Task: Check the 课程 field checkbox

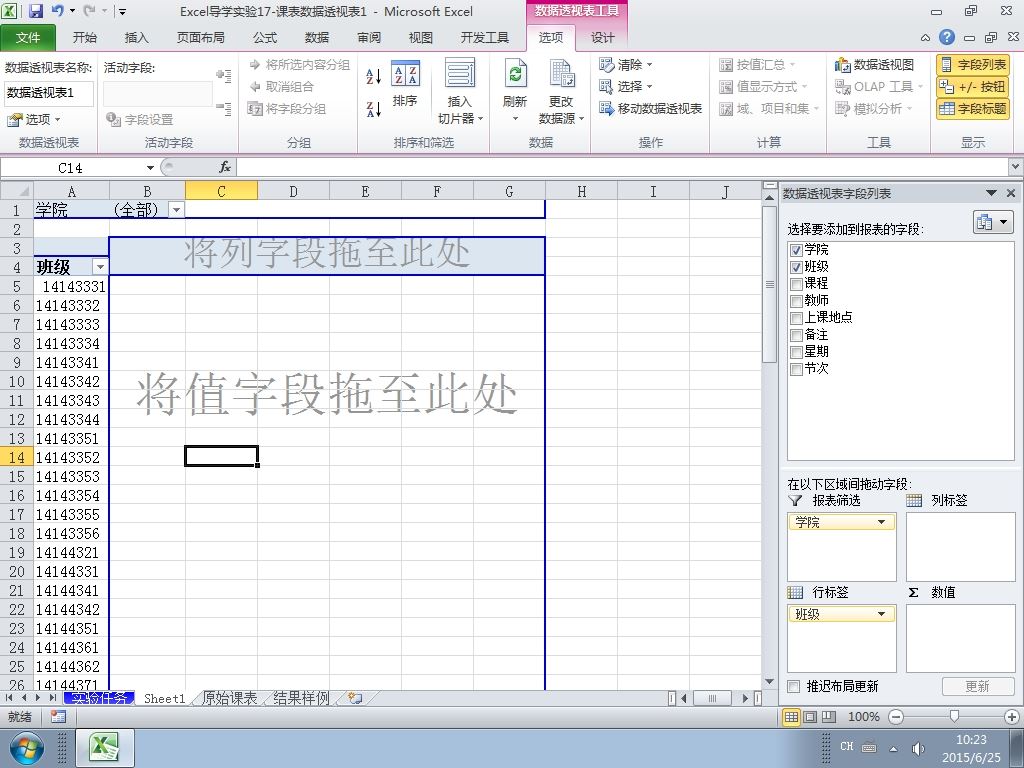Action: tap(796, 283)
